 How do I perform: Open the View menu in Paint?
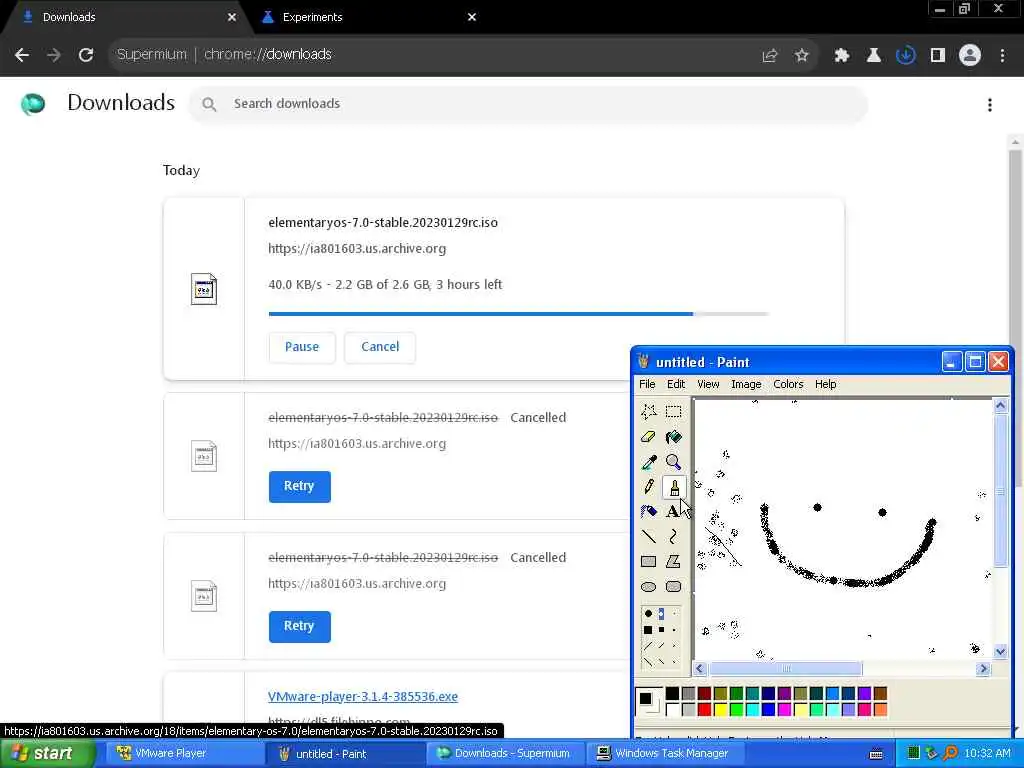click(708, 384)
